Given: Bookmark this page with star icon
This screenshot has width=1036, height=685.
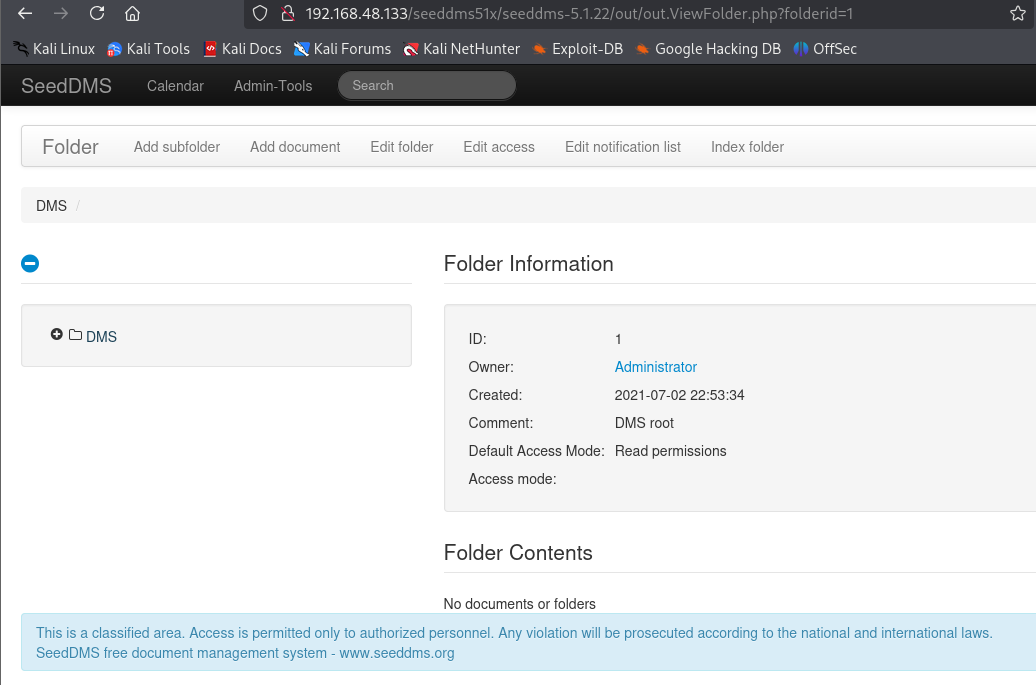Looking at the screenshot, I should point(1018,14).
